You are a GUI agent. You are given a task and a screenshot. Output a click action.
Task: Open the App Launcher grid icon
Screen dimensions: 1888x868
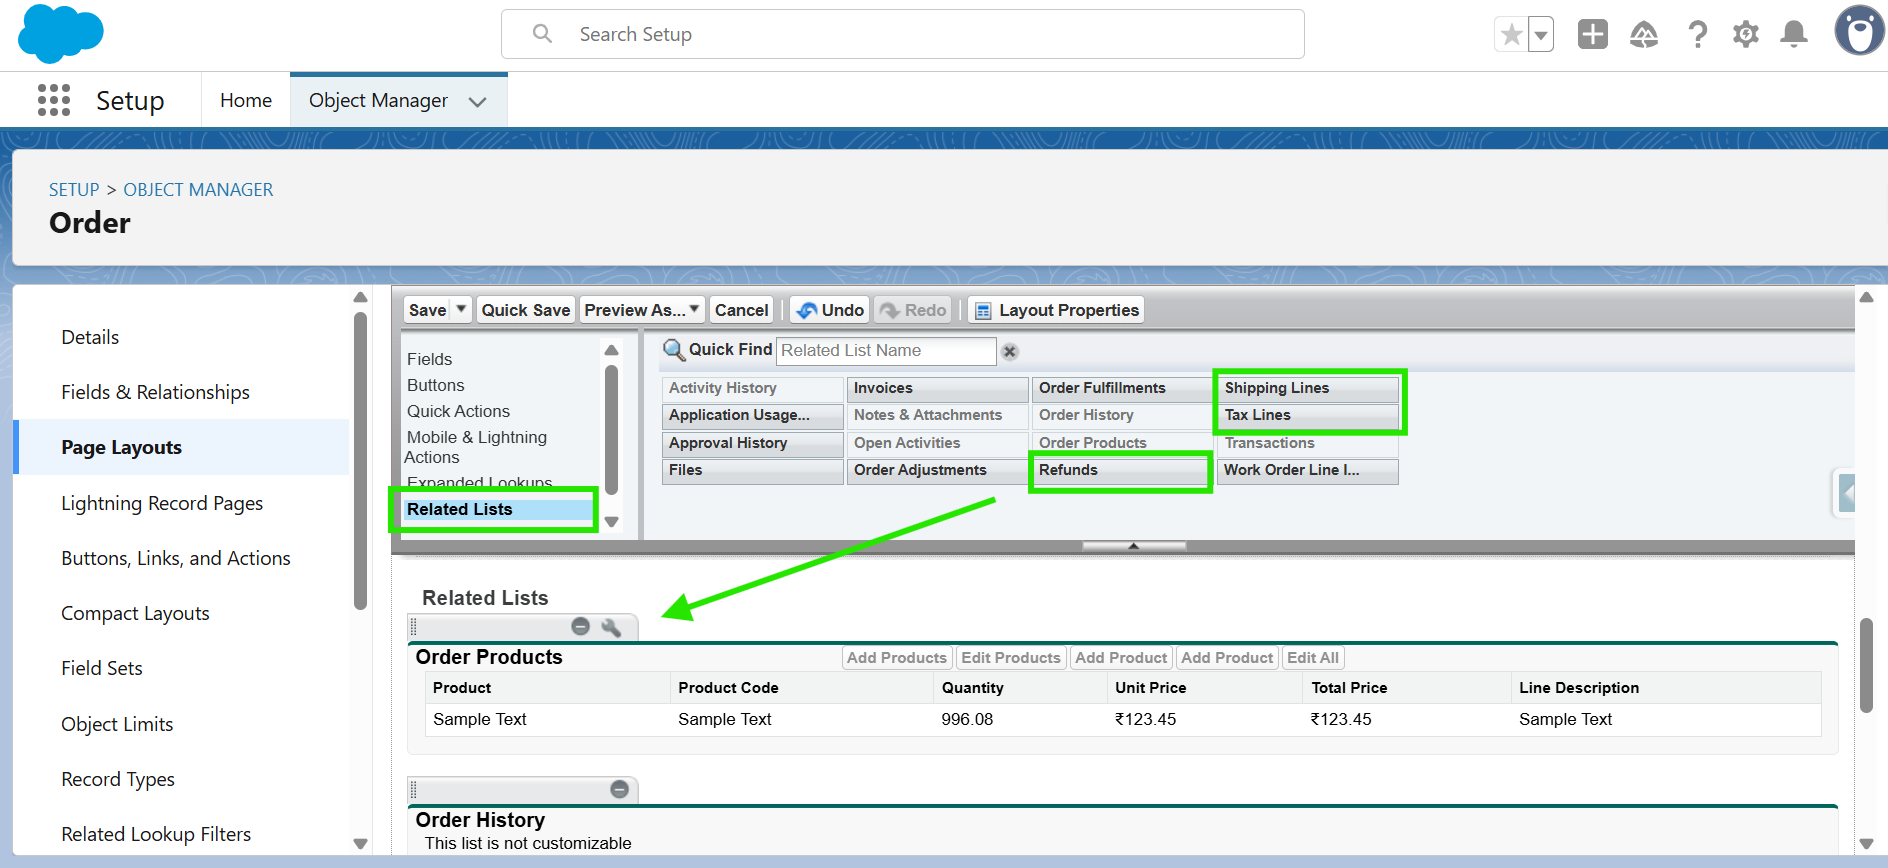click(x=54, y=100)
